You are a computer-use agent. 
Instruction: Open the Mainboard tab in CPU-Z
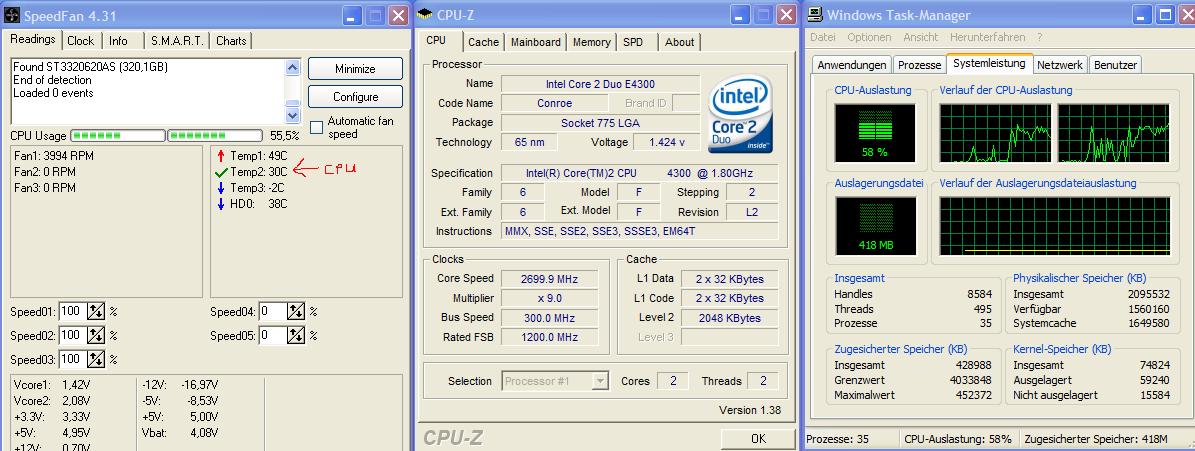click(536, 43)
